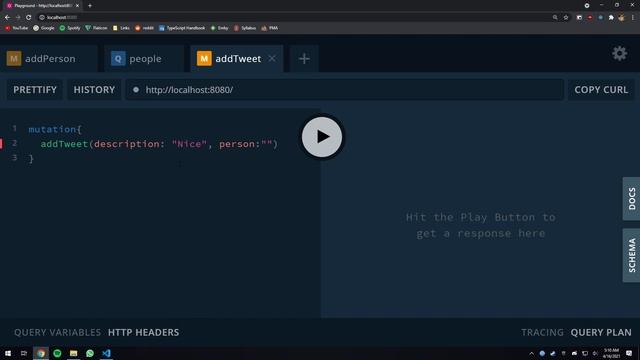640x360 pixels.
Task: Open Visual Studio Code from the taskbar
Action: [106, 353]
